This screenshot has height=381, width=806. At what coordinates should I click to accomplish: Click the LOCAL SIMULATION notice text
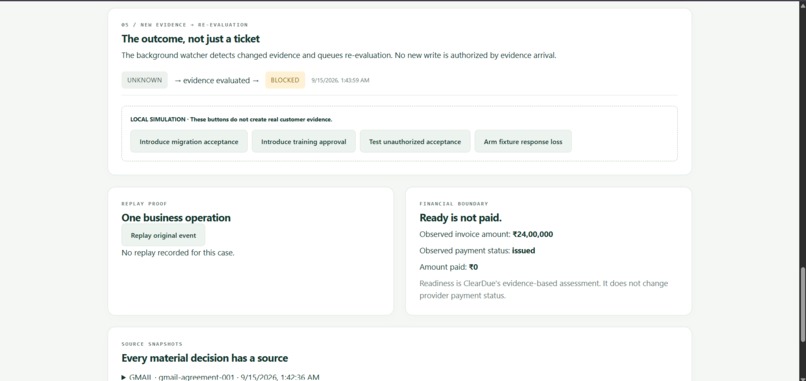231,119
